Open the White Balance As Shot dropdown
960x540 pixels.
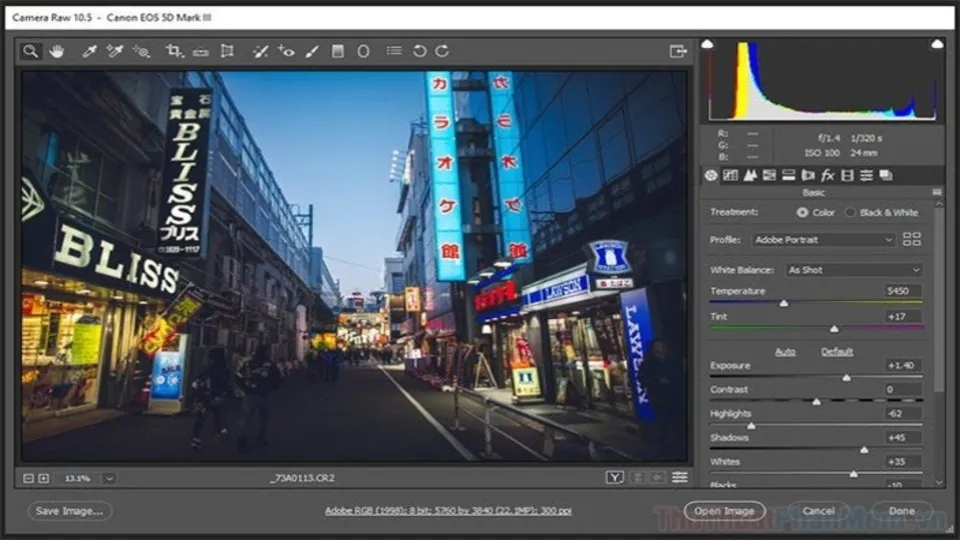[x=854, y=270]
